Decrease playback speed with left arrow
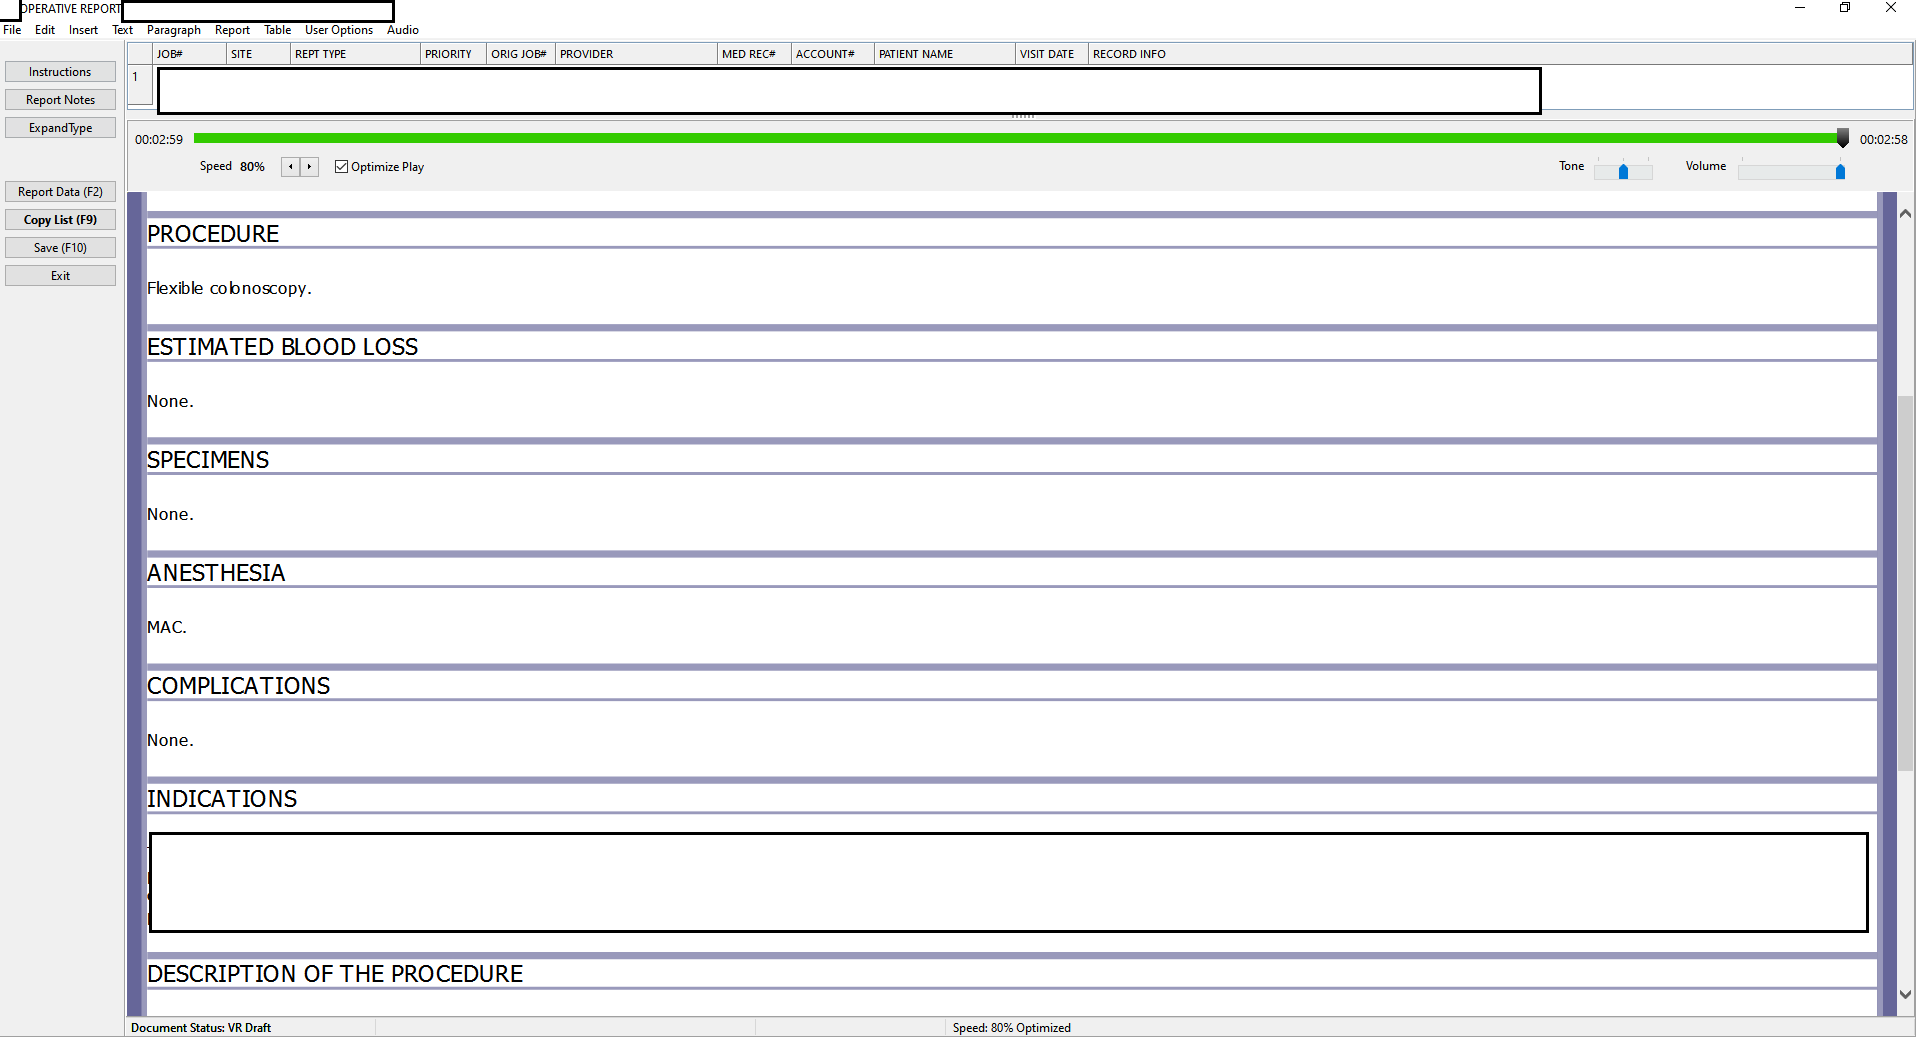This screenshot has width=1916, height=1037. click(x=291, y=167)
